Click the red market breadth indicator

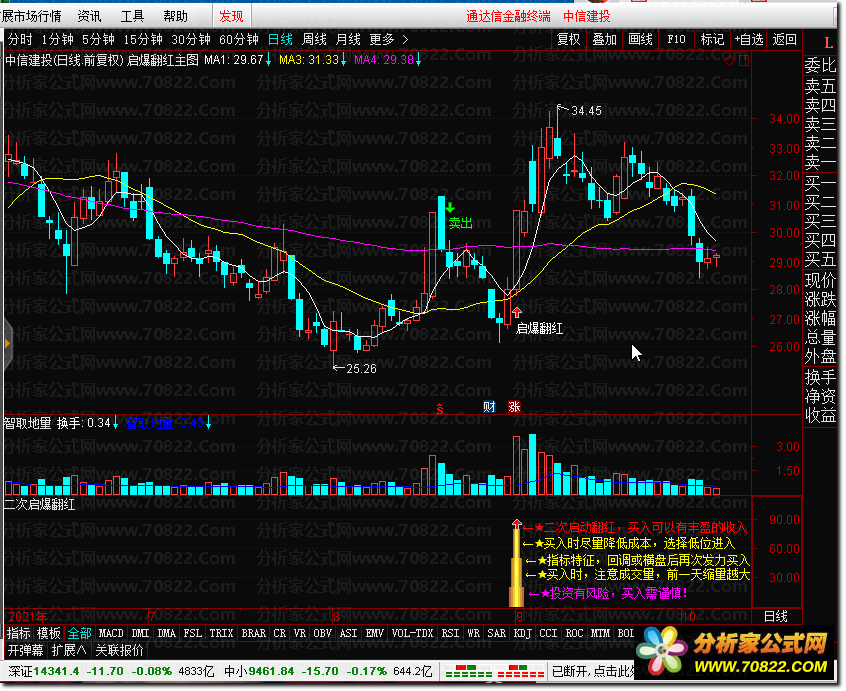tap(520, 672)
